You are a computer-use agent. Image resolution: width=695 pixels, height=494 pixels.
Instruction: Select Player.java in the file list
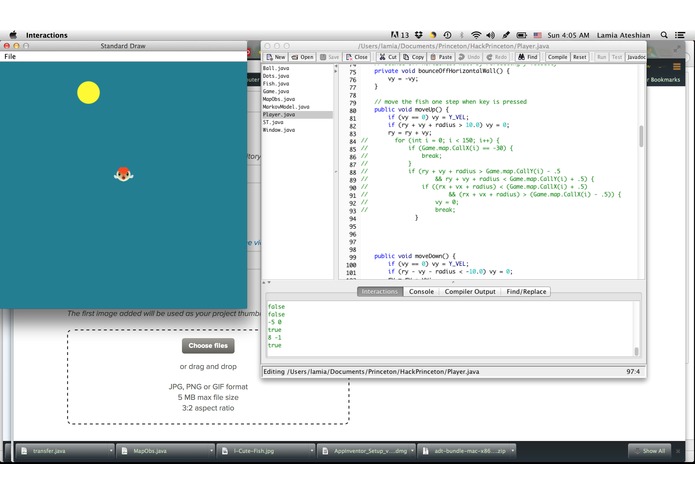297,114
